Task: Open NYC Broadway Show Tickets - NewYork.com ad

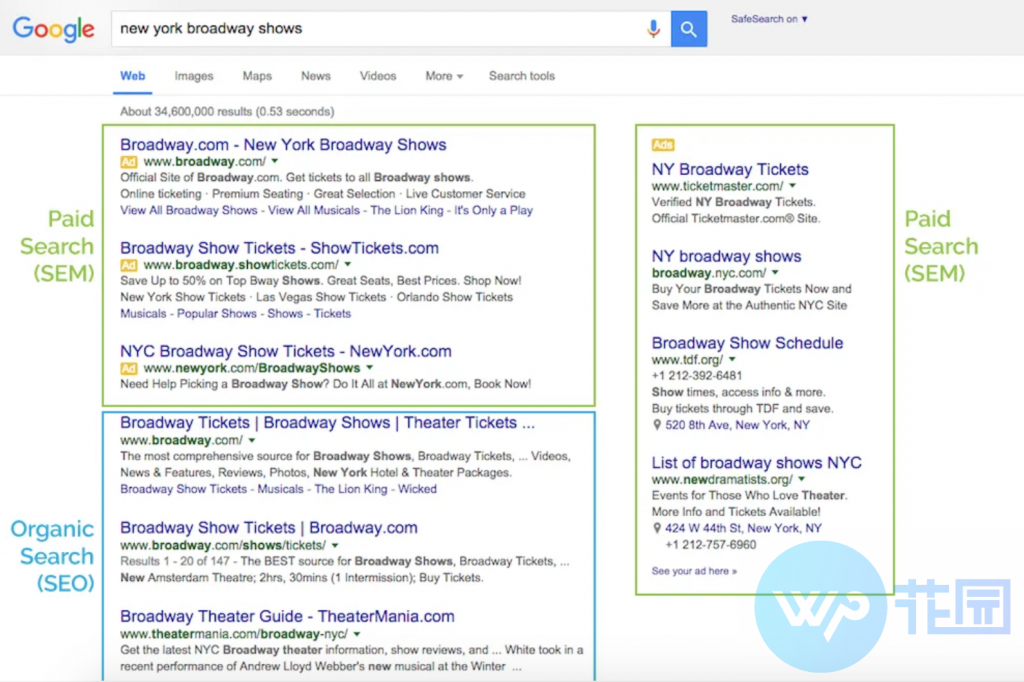Action: 285,351
